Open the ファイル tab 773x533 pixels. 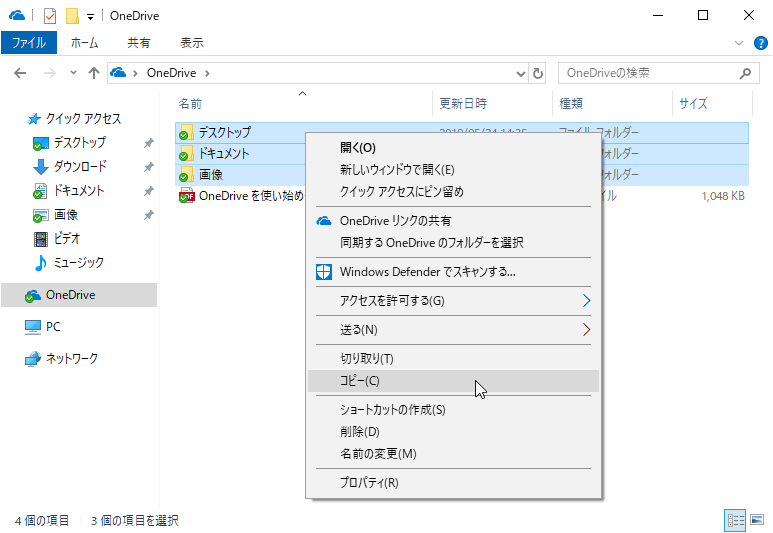[29, 43]
